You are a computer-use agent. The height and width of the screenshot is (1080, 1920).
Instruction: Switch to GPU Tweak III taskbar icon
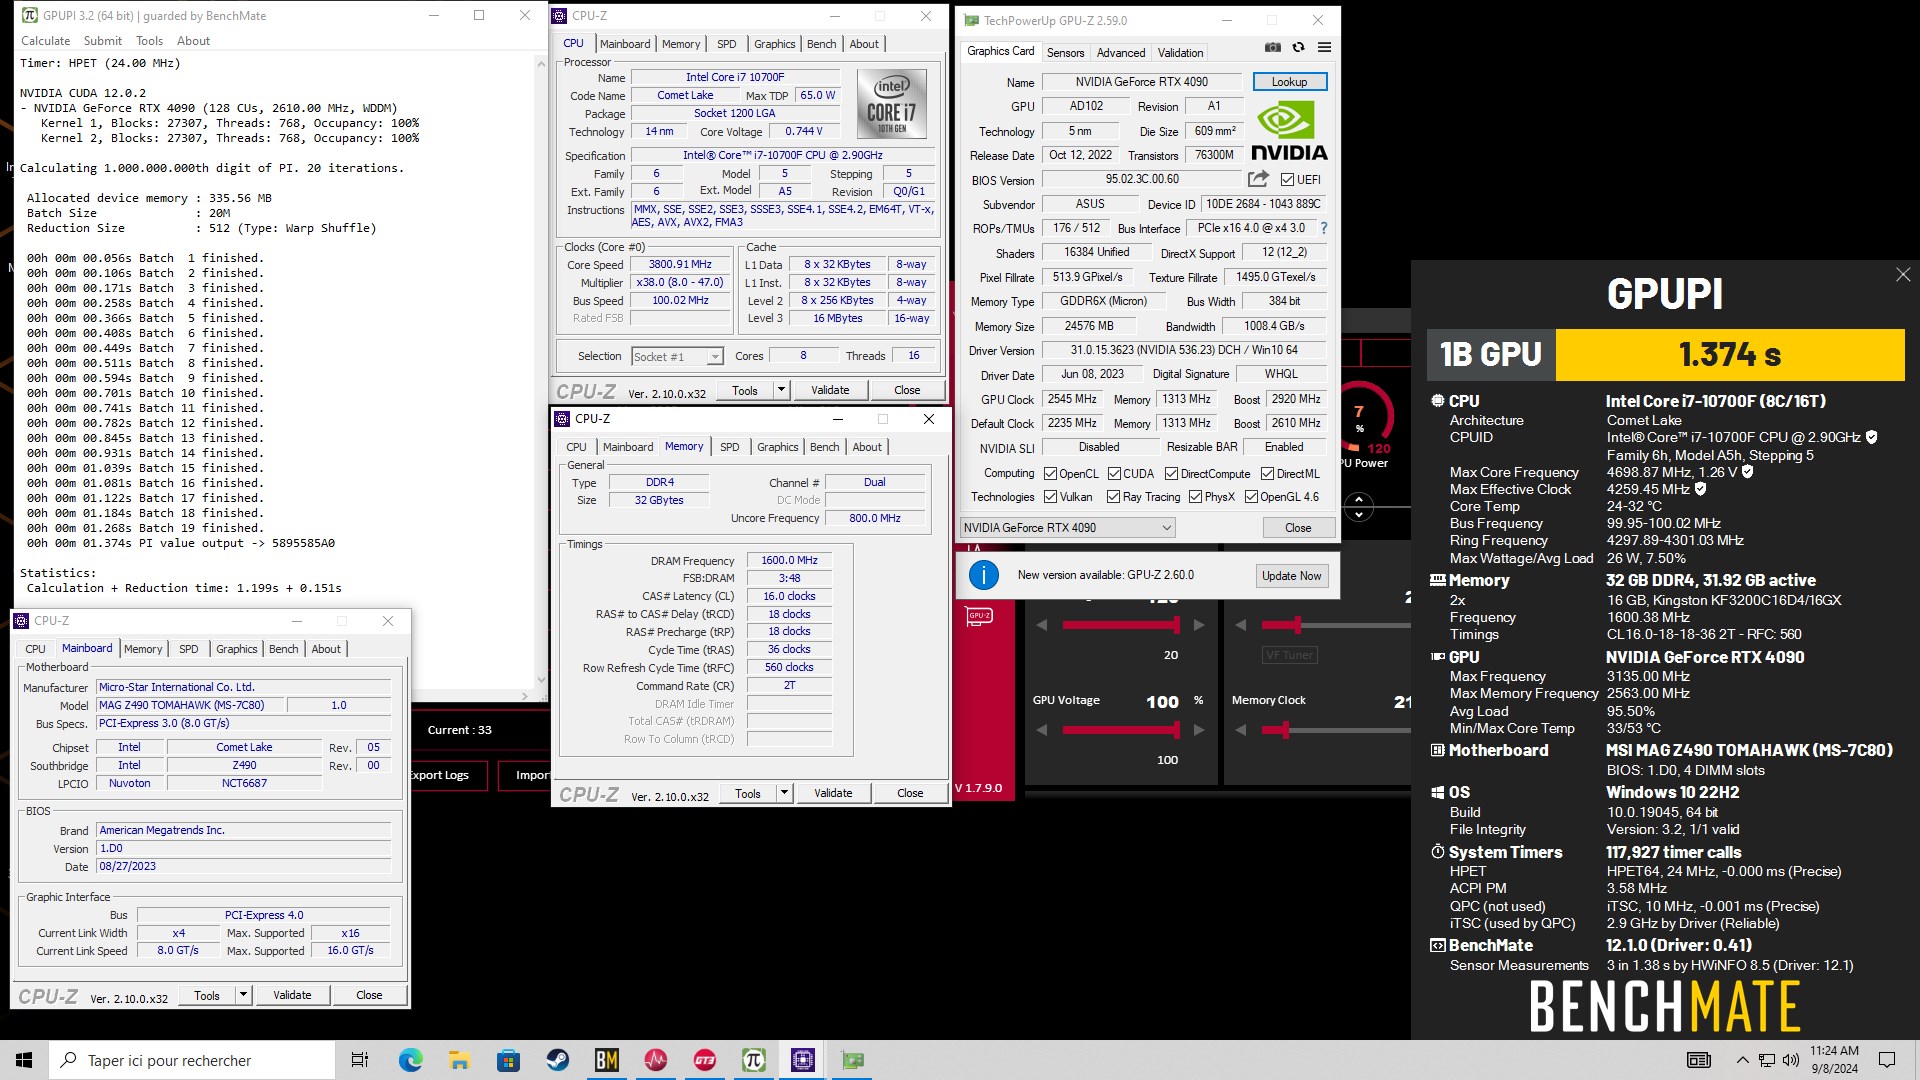(704, 1060)
